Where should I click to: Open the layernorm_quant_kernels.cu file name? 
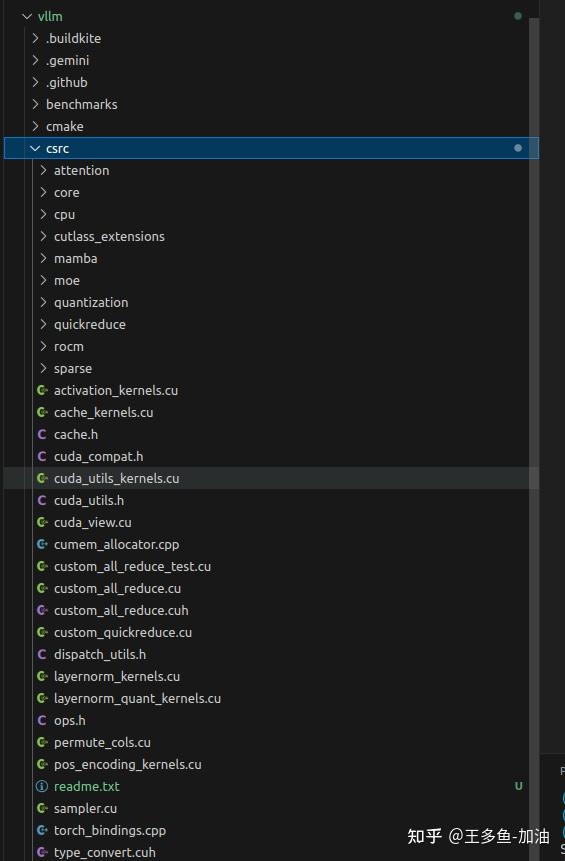click(137, 698)
